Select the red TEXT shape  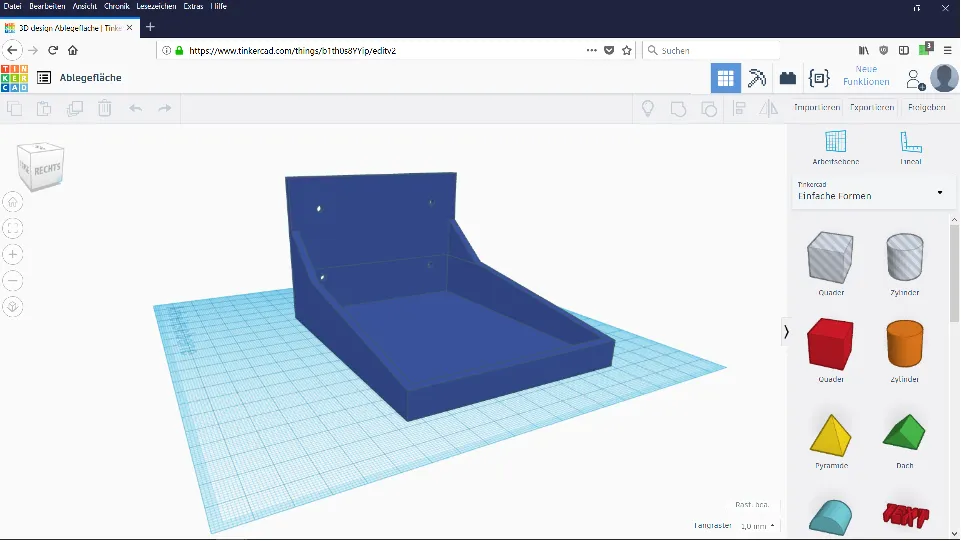[x=905, y=515]
